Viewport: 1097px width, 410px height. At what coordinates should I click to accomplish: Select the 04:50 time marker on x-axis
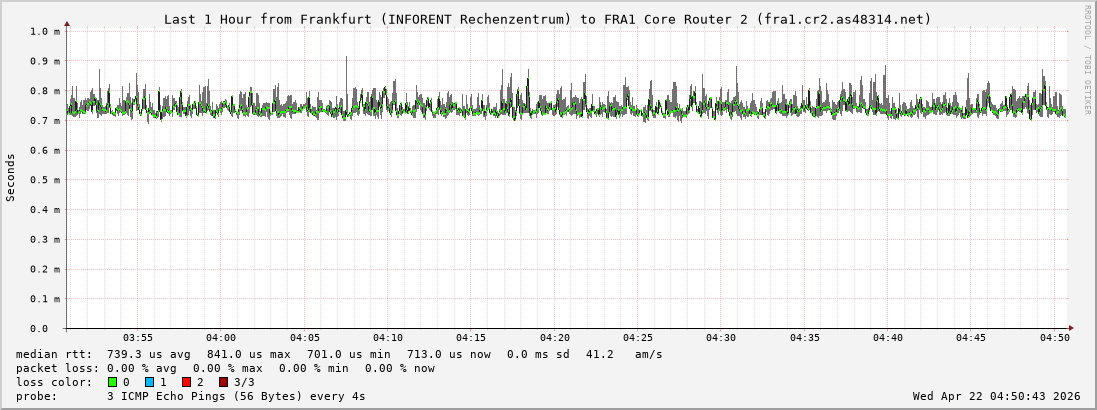1054,338
